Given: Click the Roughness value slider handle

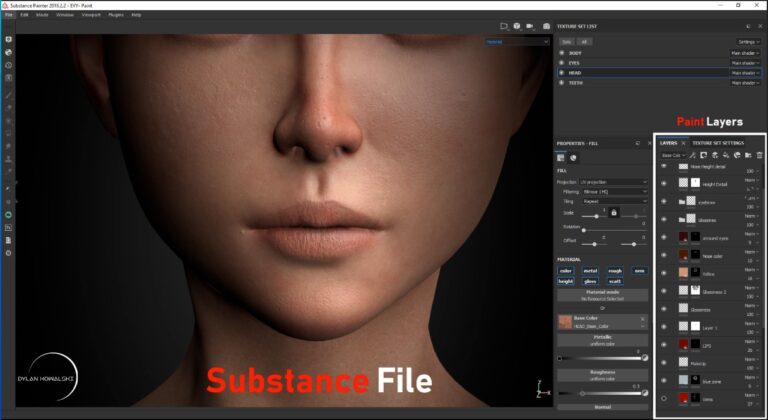Looking at the screenshot, I should tap(582, 393).
